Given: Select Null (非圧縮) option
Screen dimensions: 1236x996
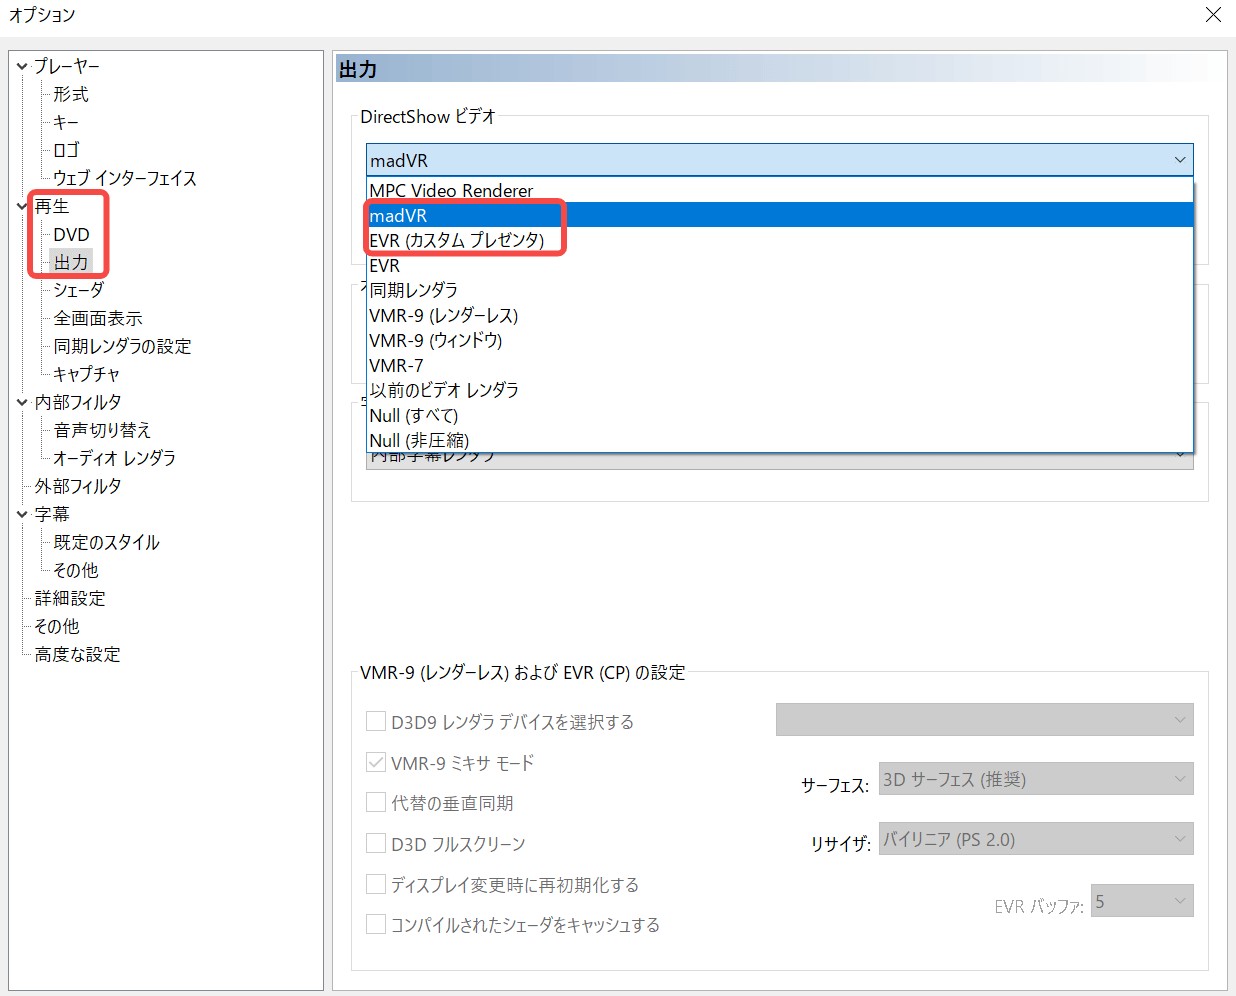Looking at the screenshot, I should (x=780, y=440).
